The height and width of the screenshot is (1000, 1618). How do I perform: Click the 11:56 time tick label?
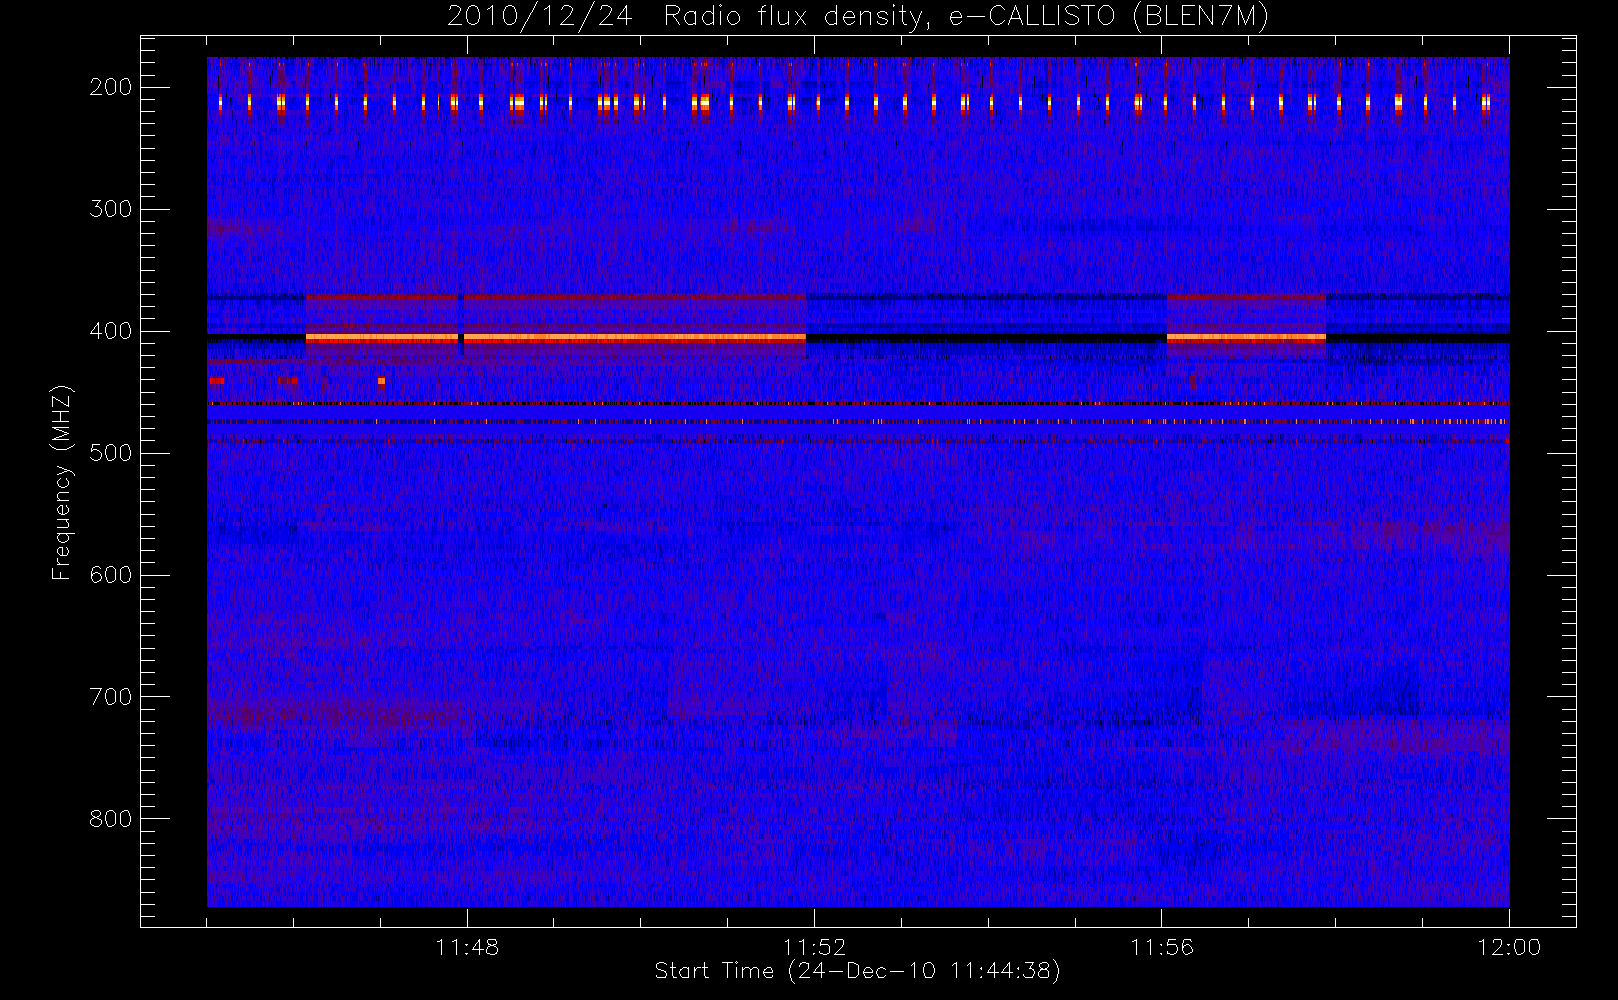[1162, 947]
